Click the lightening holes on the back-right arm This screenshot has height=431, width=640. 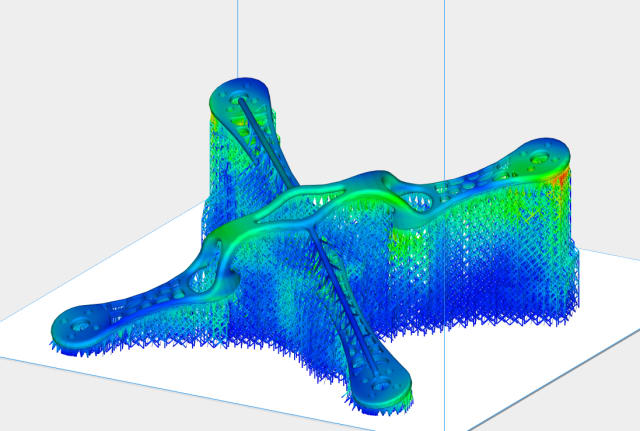click(x=470, y=193)
